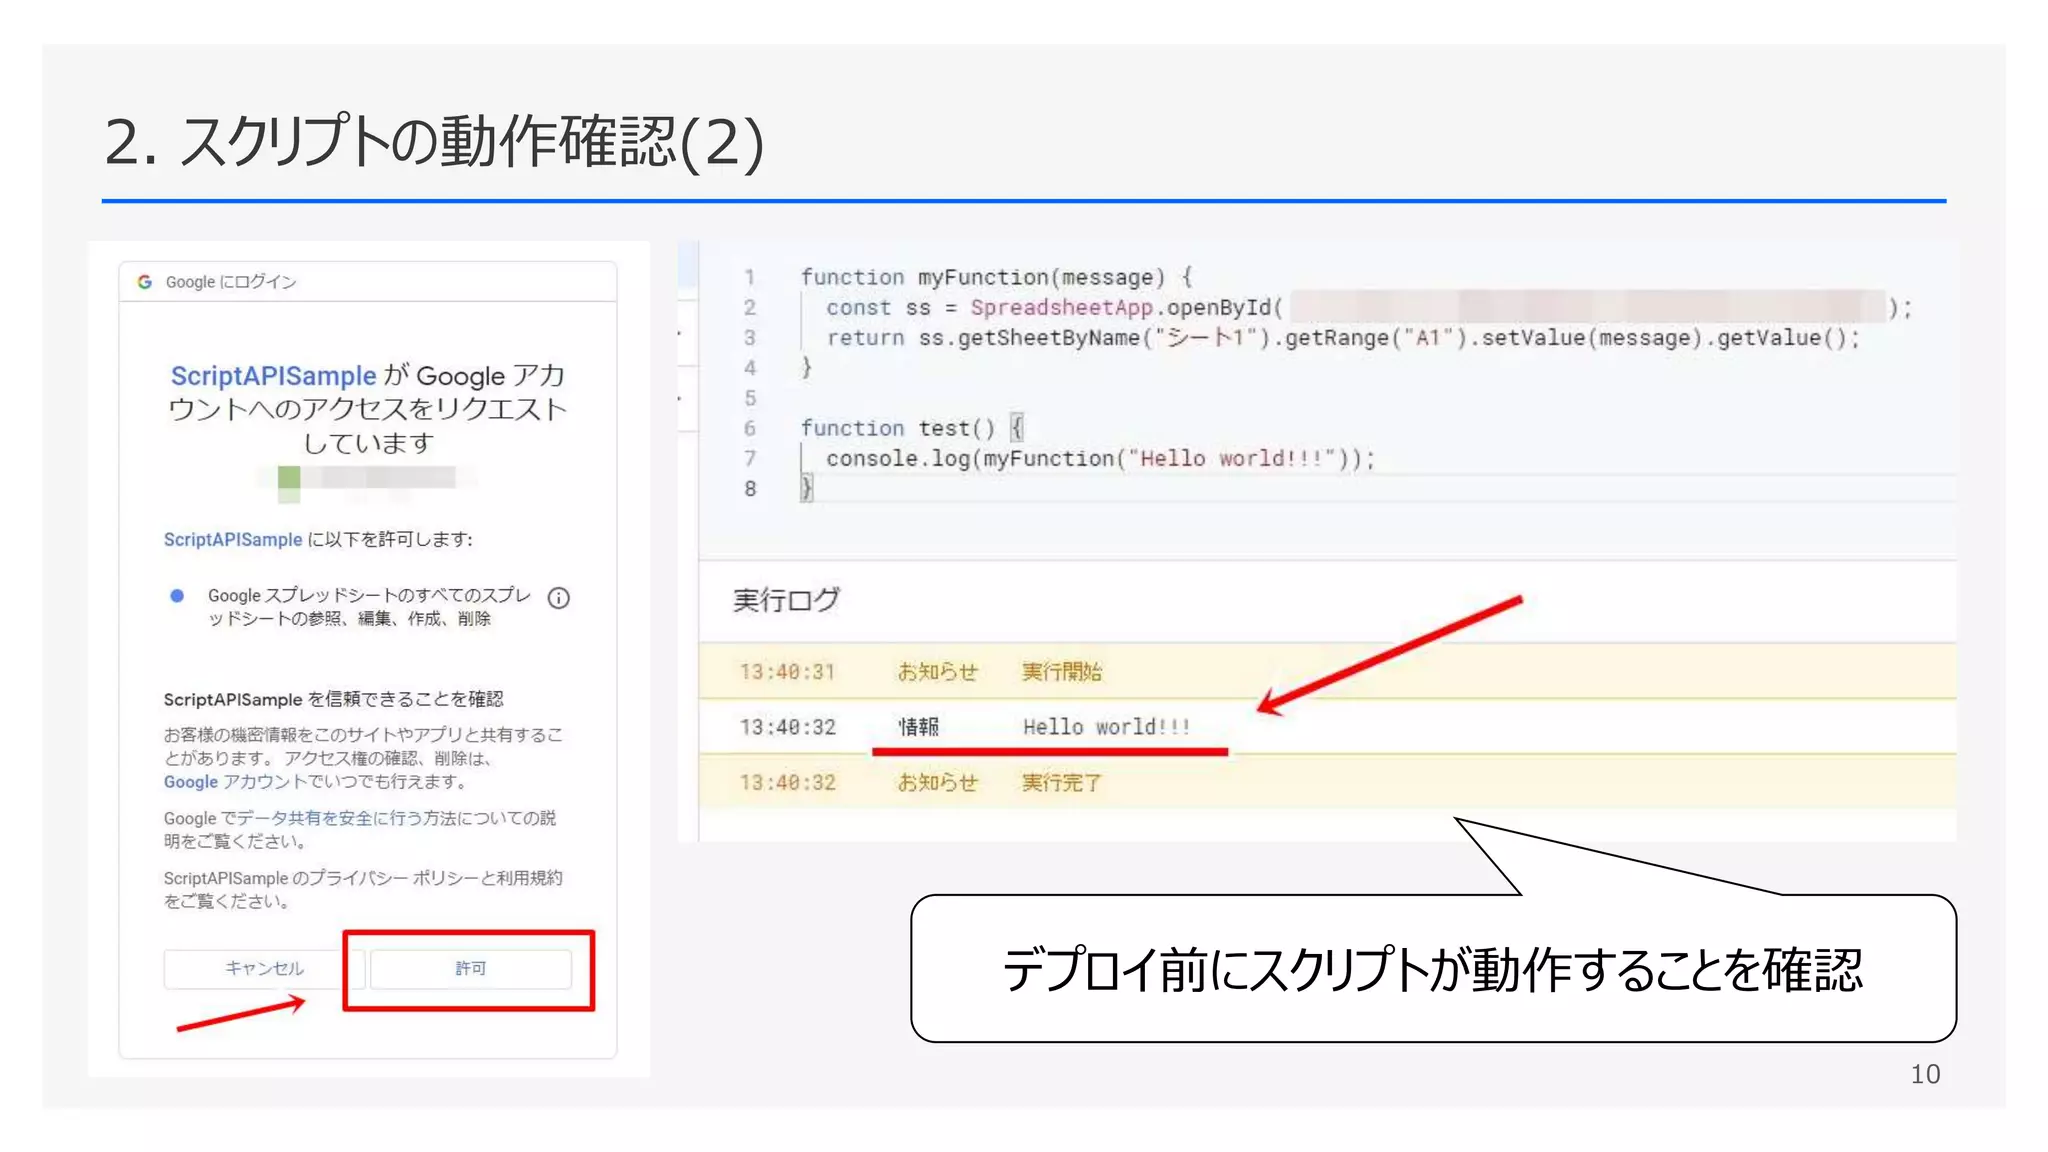
Task: Click the Google にログイン dialog title
Action: pos(231,282)
